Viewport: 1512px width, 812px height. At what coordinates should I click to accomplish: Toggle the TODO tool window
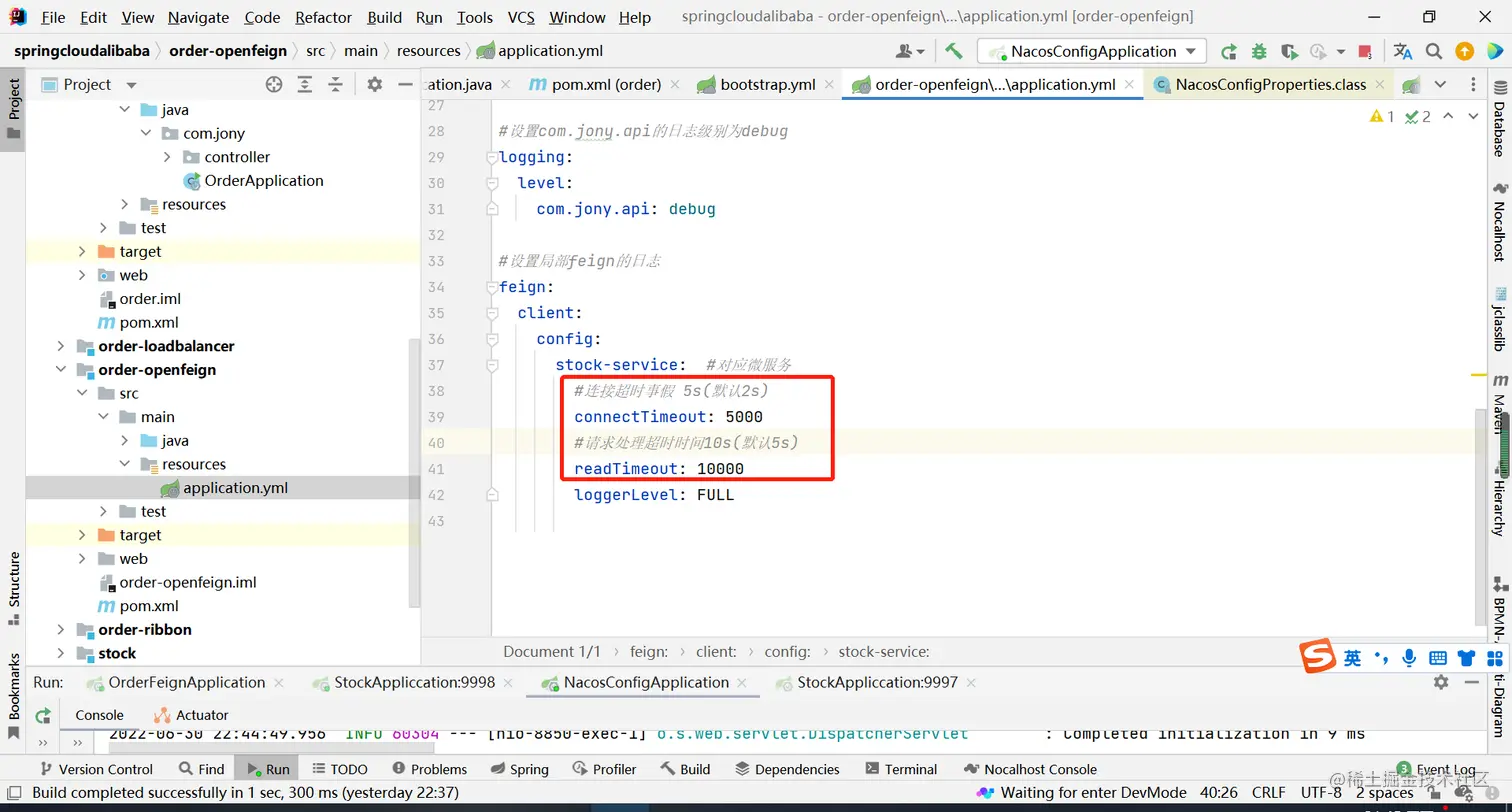(339, 769)
